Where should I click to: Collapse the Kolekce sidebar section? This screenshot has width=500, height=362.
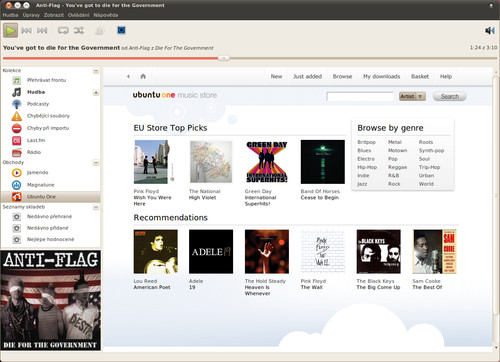[96, 71]
